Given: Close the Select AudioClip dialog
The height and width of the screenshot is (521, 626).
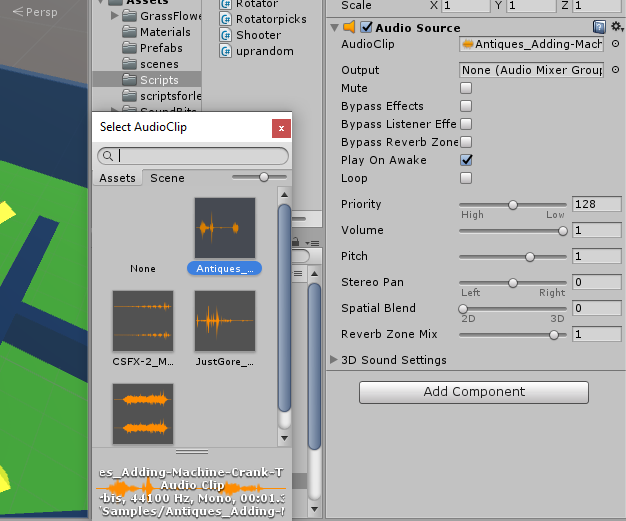Looking at the screenshot, I should tap(281, 128).
